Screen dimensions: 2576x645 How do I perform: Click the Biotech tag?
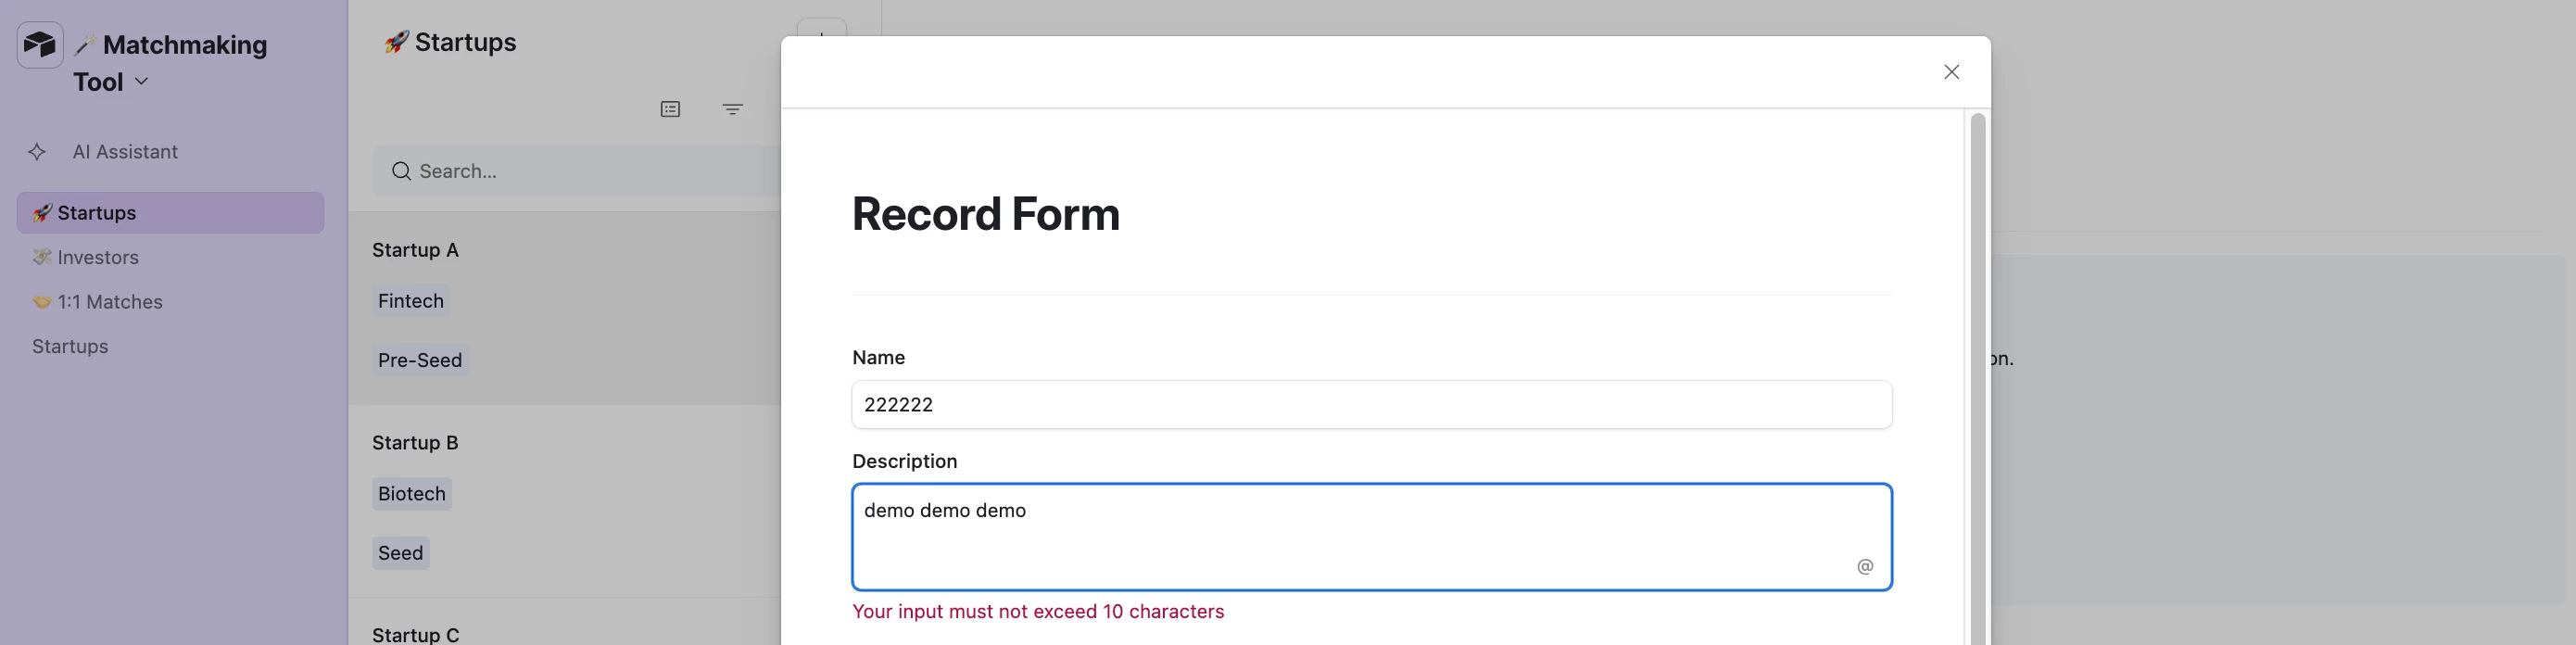[x=412, y=494]
